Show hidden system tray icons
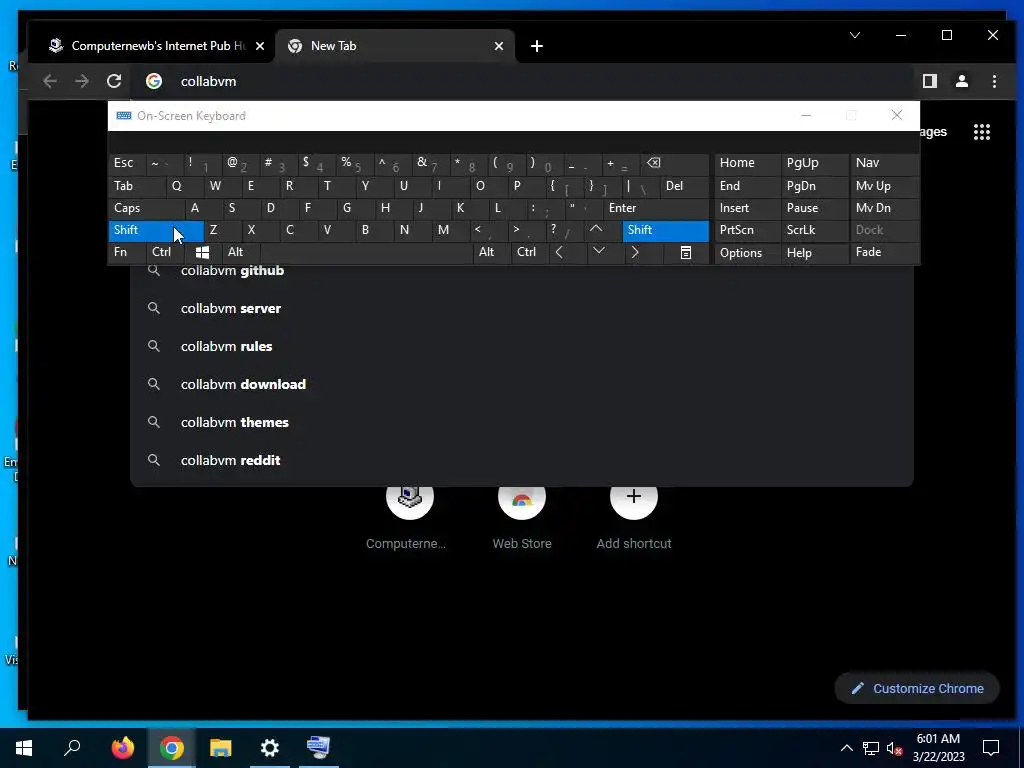The height and width of the screenshot is (768, 1024). [x=846, y=748]
